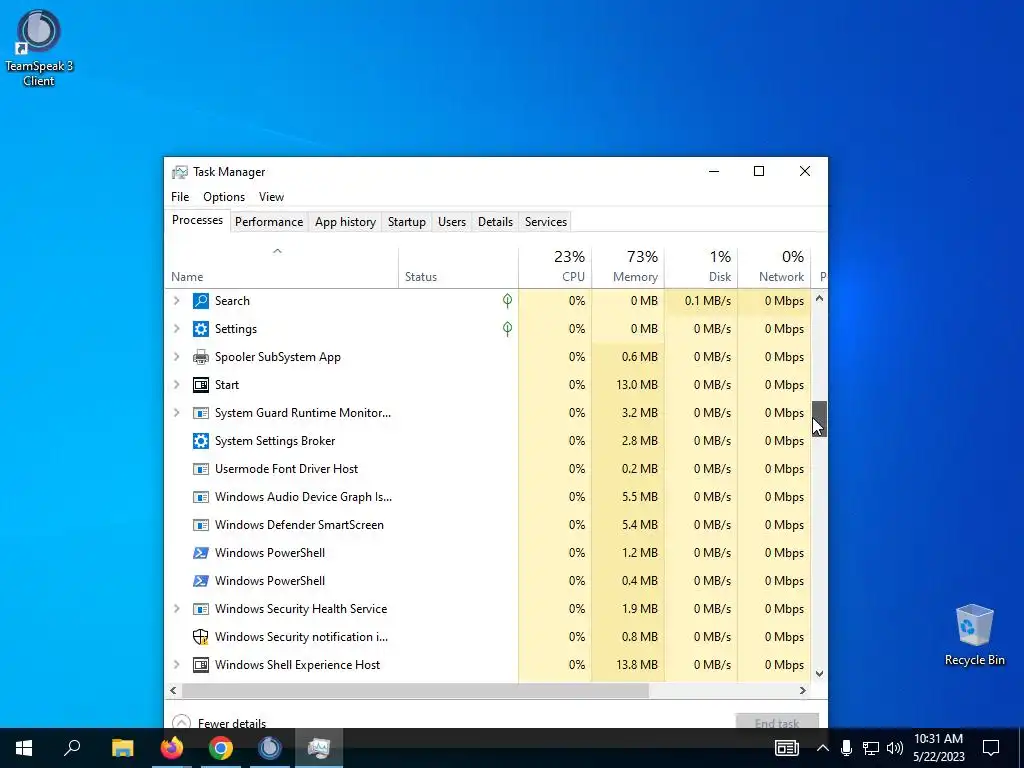
Task: Click the vertical scrollbar thumb in process list
Action: (820, 419)
